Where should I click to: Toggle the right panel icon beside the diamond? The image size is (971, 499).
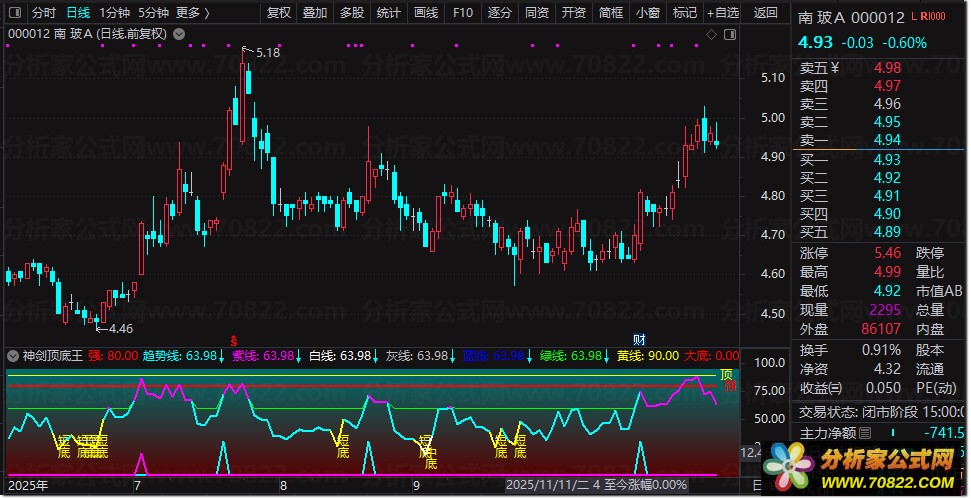click(x=730, y=35)
